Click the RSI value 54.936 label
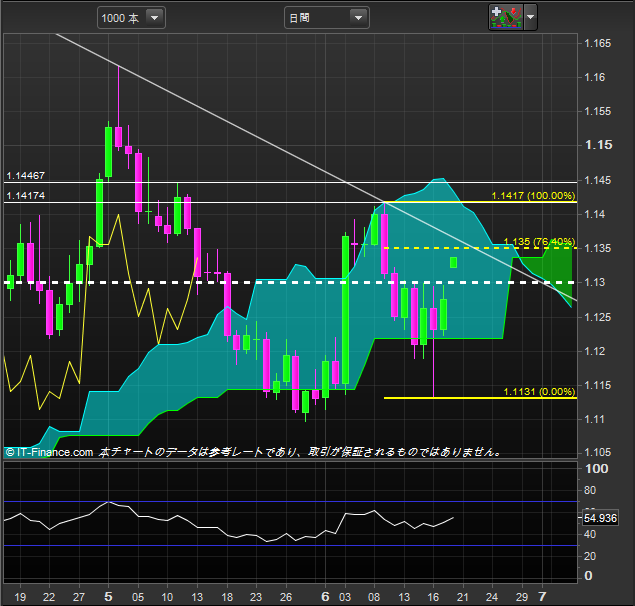The height and width of the screenshot is (606, 635). pyautogui.click(x=600, y=518)
